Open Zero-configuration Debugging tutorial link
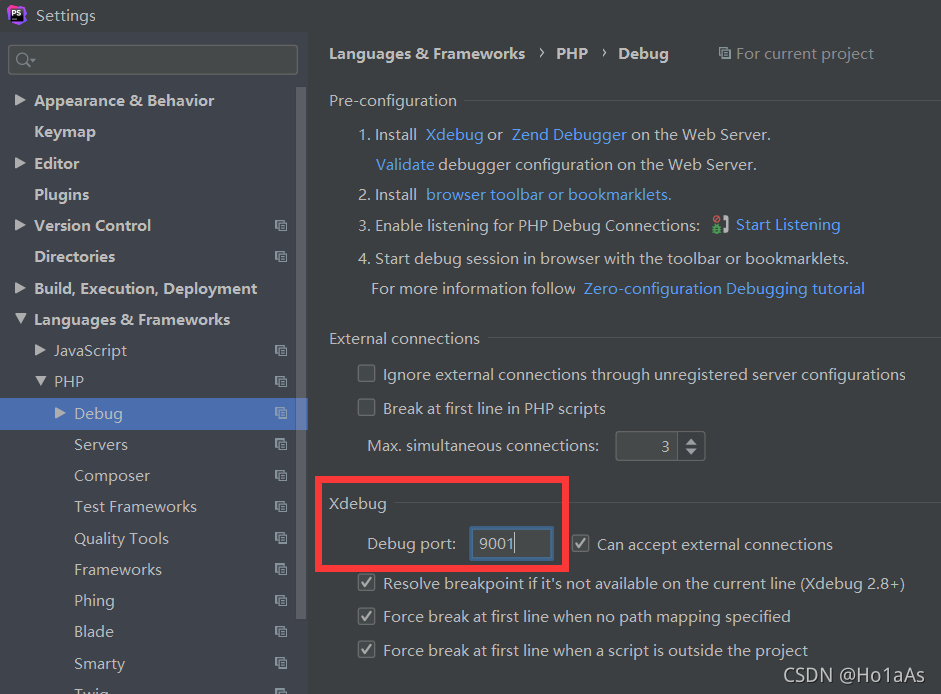Viewport: 941px width, 694px height. coord(724,289)
